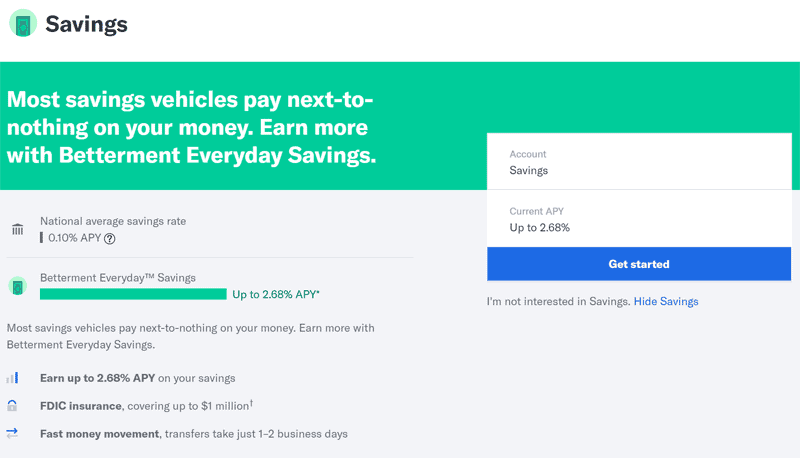Click the National average savings rate label
Image resolution: width=800 pixels, height=458 pixels.
click(x=113, y=221)
